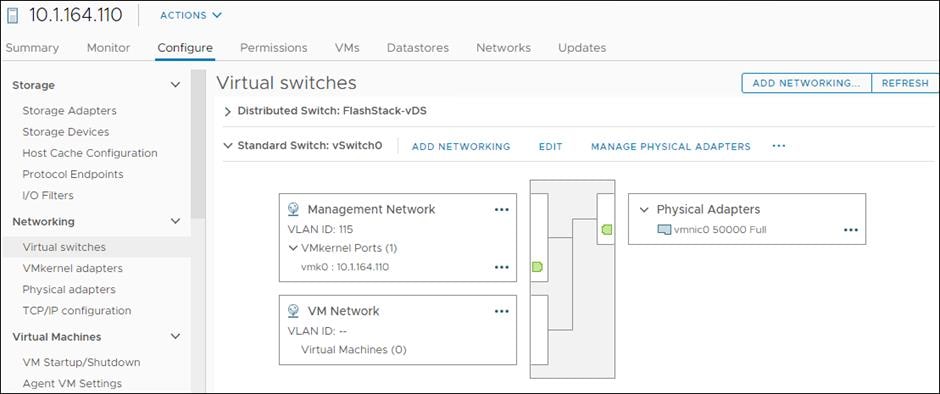Collapse the Physical Adapters box

(x=644, y=210)
